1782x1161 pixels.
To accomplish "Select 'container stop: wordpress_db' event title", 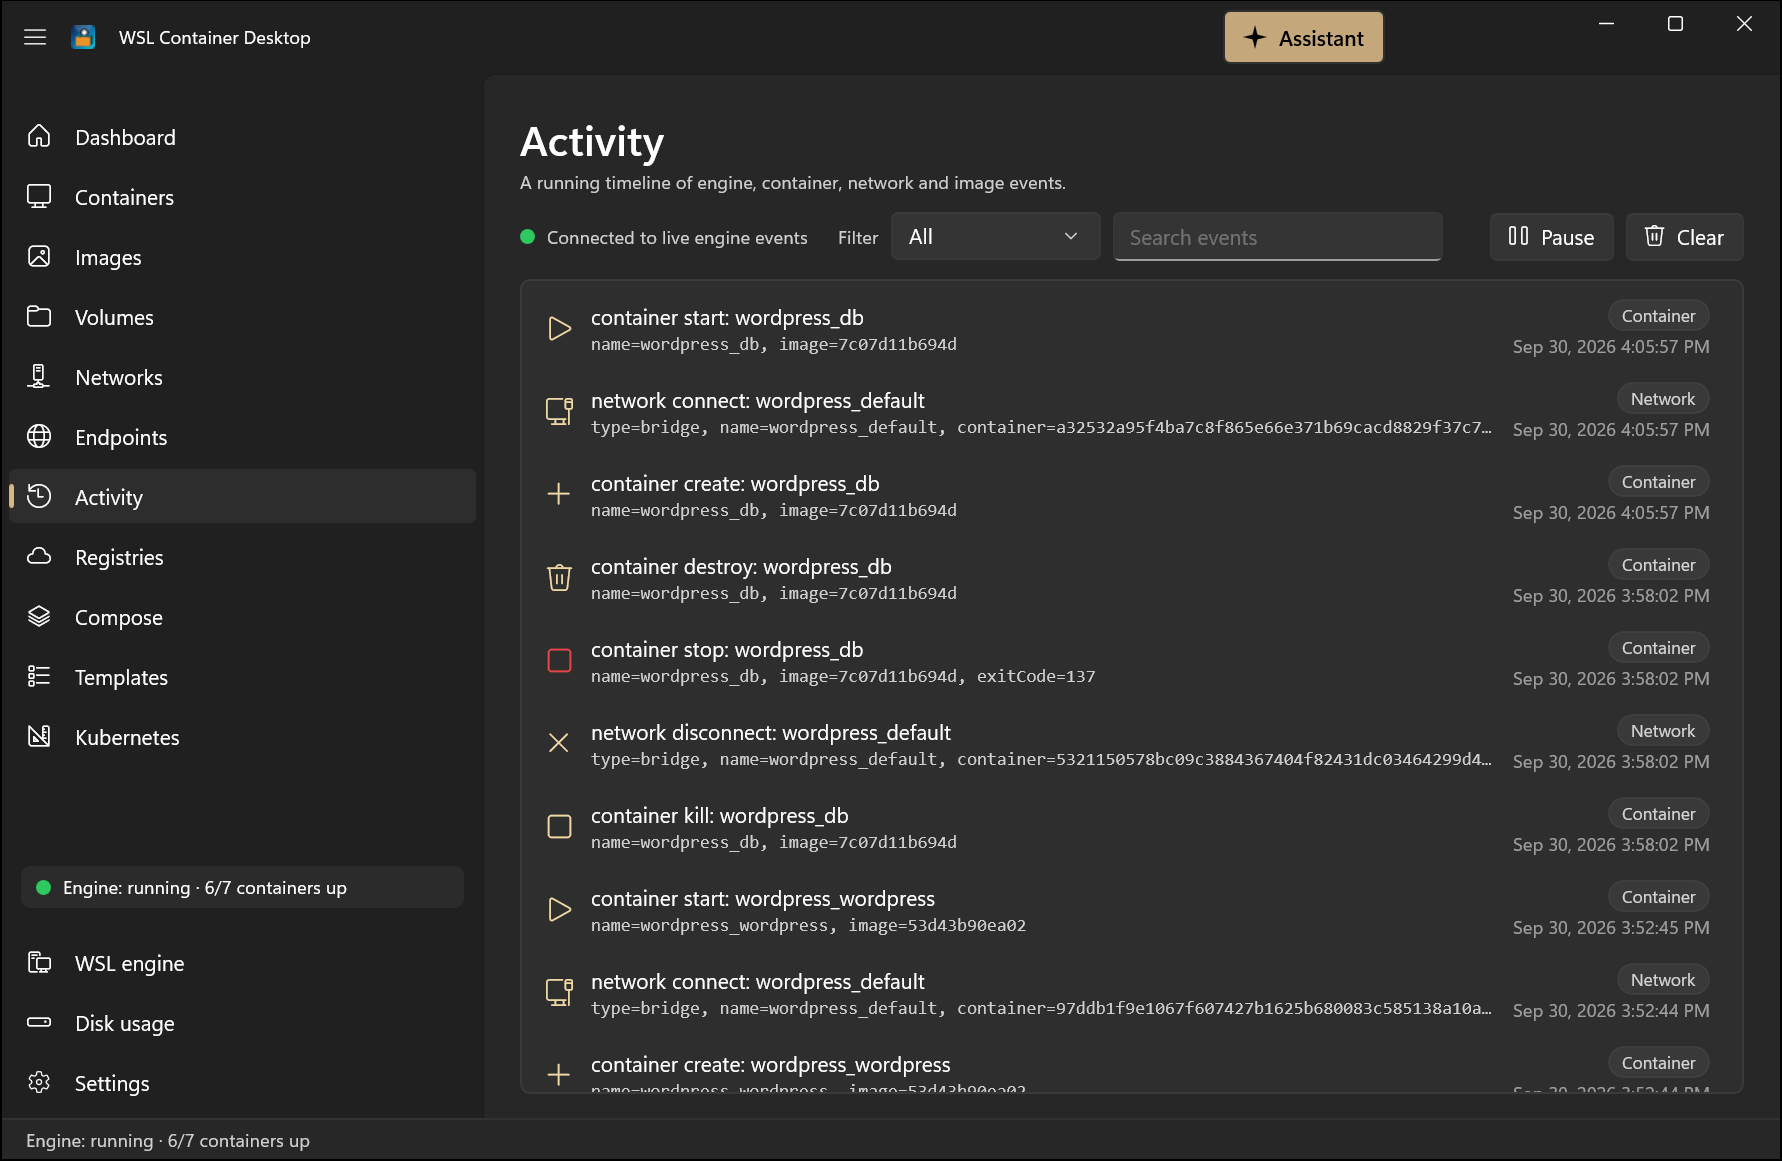I will (727, 650).
